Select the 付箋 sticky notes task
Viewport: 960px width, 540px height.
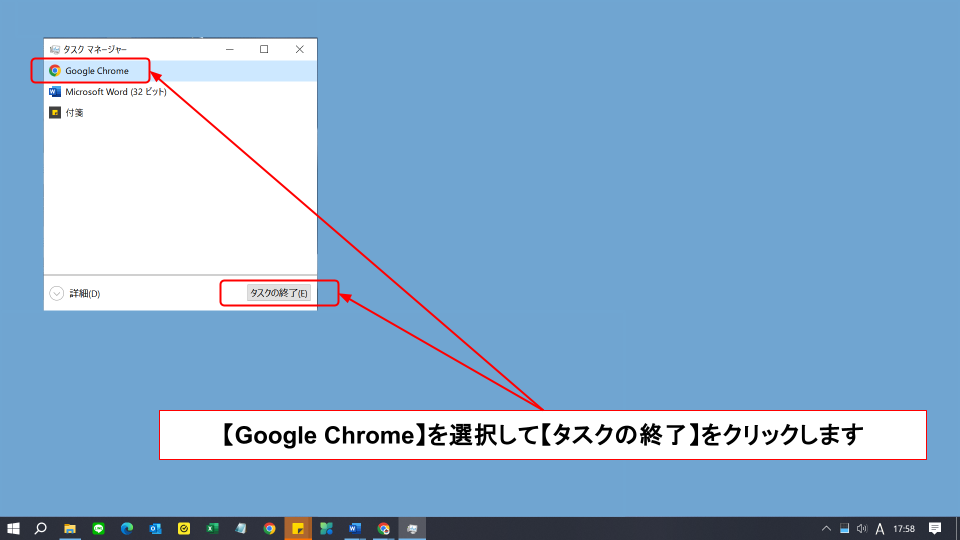click(x=74, y=113)
